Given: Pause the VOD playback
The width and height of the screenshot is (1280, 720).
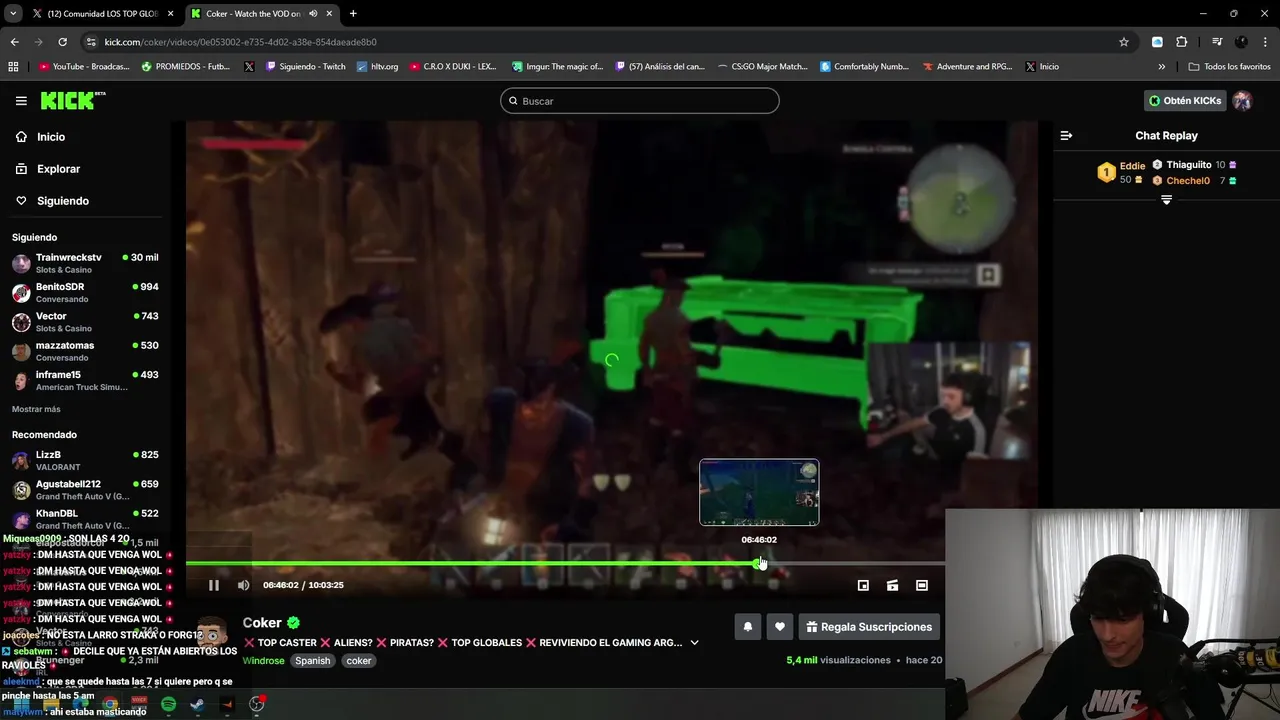Looking at the screenshot, I should (x=213, y=585).
